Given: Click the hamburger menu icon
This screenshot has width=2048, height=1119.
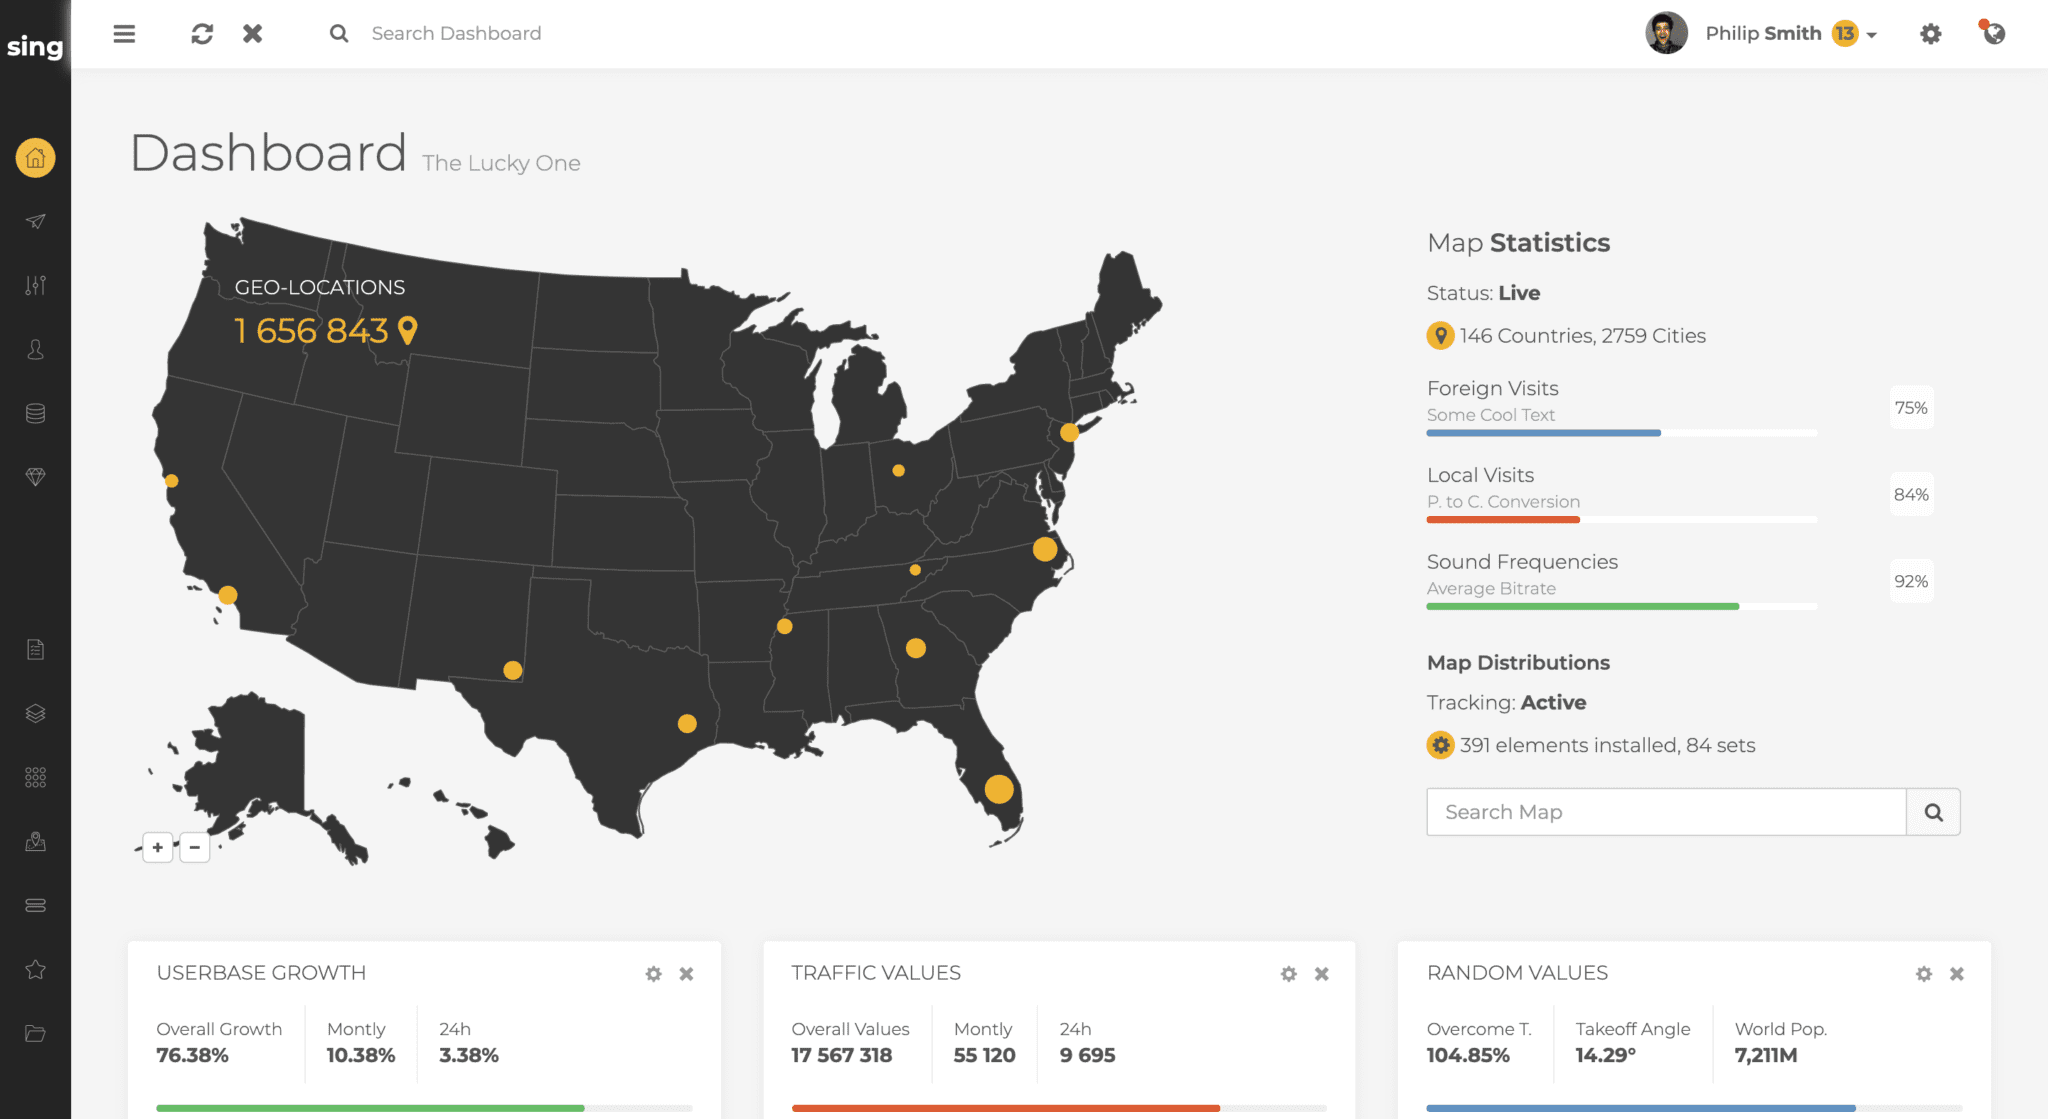Looking at the screenshot, I should pyautogui.click(x=124, y=34).
